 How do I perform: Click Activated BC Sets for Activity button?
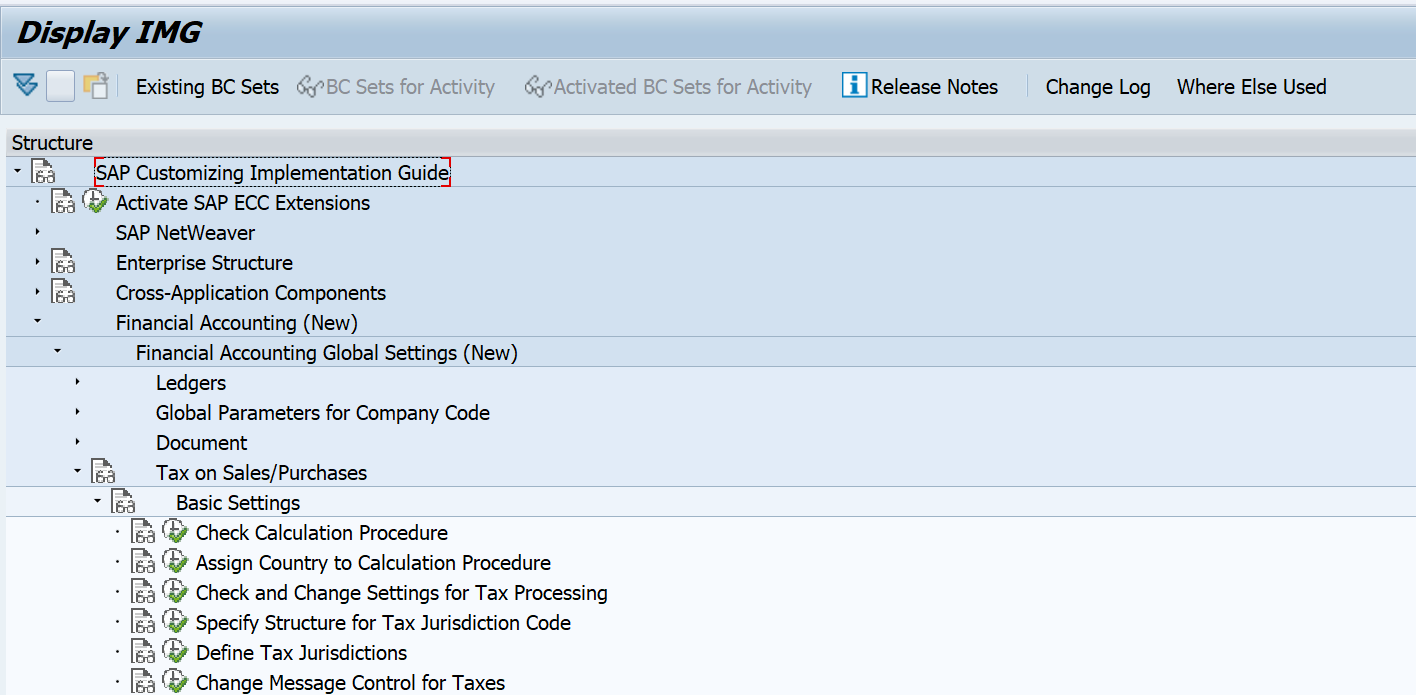[668, 87]
